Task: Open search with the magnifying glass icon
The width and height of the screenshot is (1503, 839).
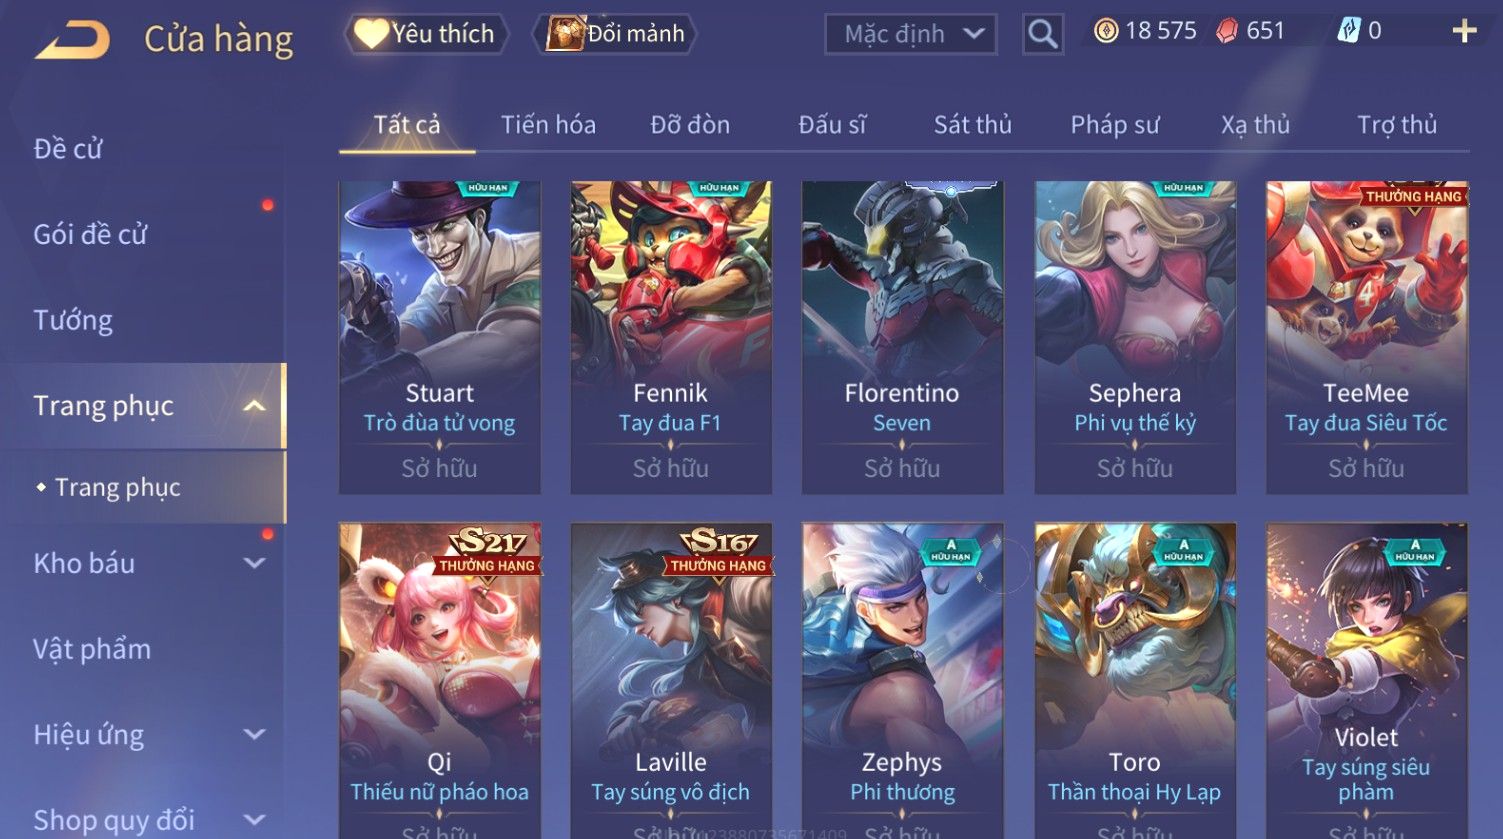Action: pos(1042,34)
